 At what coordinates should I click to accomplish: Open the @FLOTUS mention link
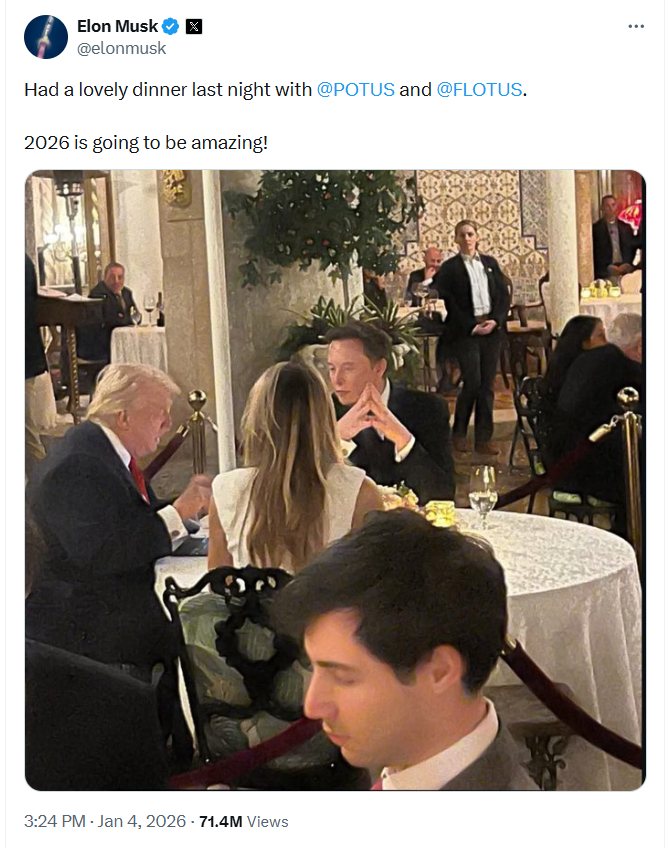click(479, 90)
